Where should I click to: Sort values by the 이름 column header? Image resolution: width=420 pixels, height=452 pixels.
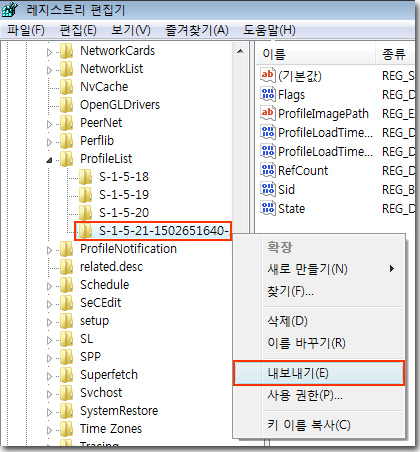pos(316,54)
